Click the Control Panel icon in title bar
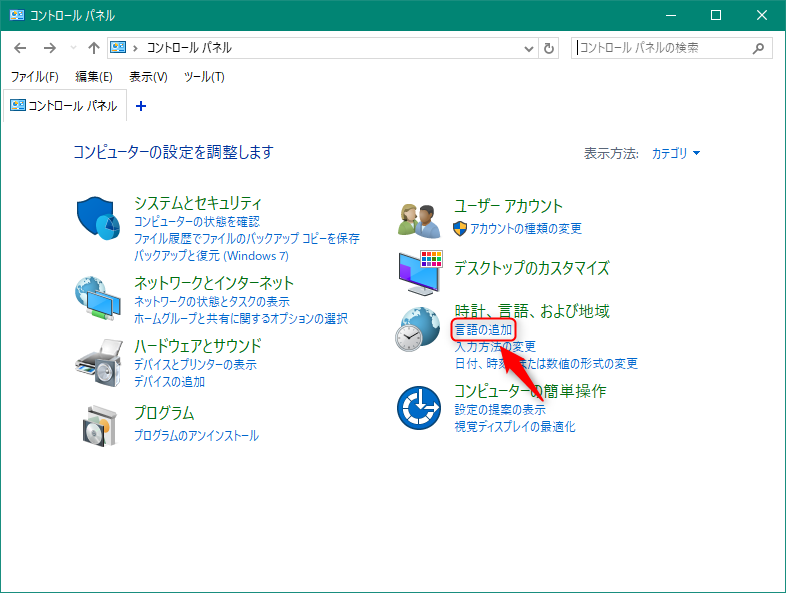 click(x=17, y=15)
